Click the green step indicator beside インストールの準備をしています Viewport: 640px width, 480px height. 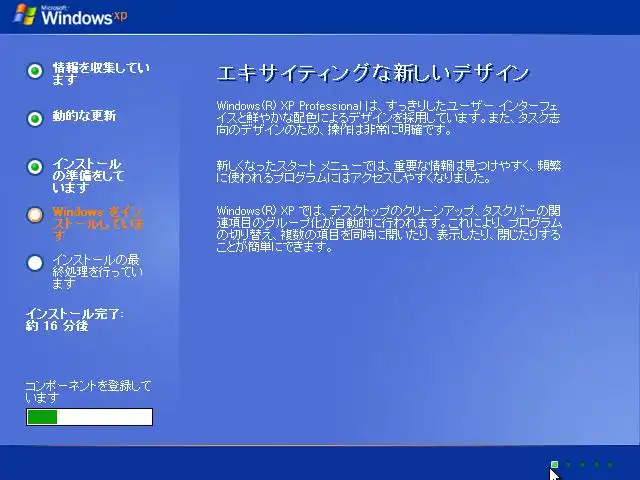coord(35,167)
